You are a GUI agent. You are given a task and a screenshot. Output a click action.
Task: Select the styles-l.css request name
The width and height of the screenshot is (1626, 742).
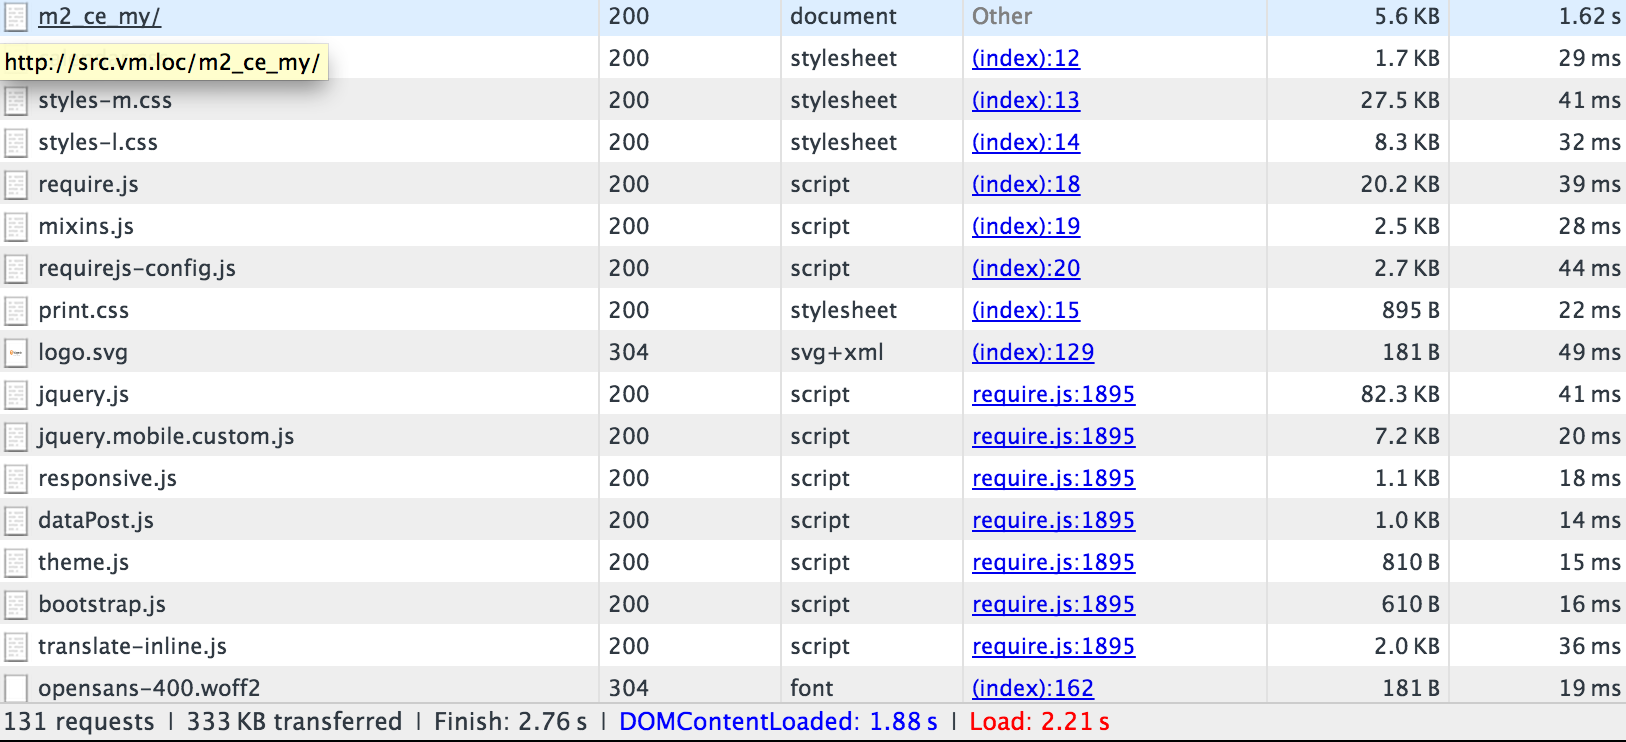(x=98, y=142)
